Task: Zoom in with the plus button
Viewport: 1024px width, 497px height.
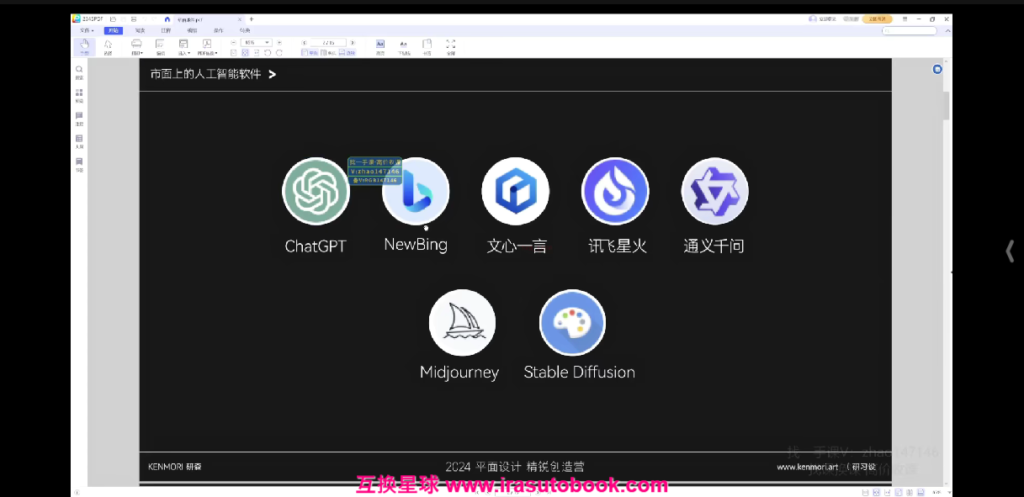Action: click(x=279, y=42)
